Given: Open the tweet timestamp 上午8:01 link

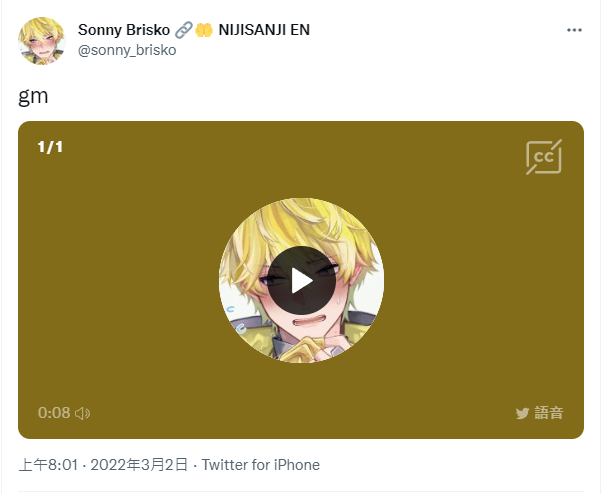Looking at the screenshot, I should [x=48, y=465].
